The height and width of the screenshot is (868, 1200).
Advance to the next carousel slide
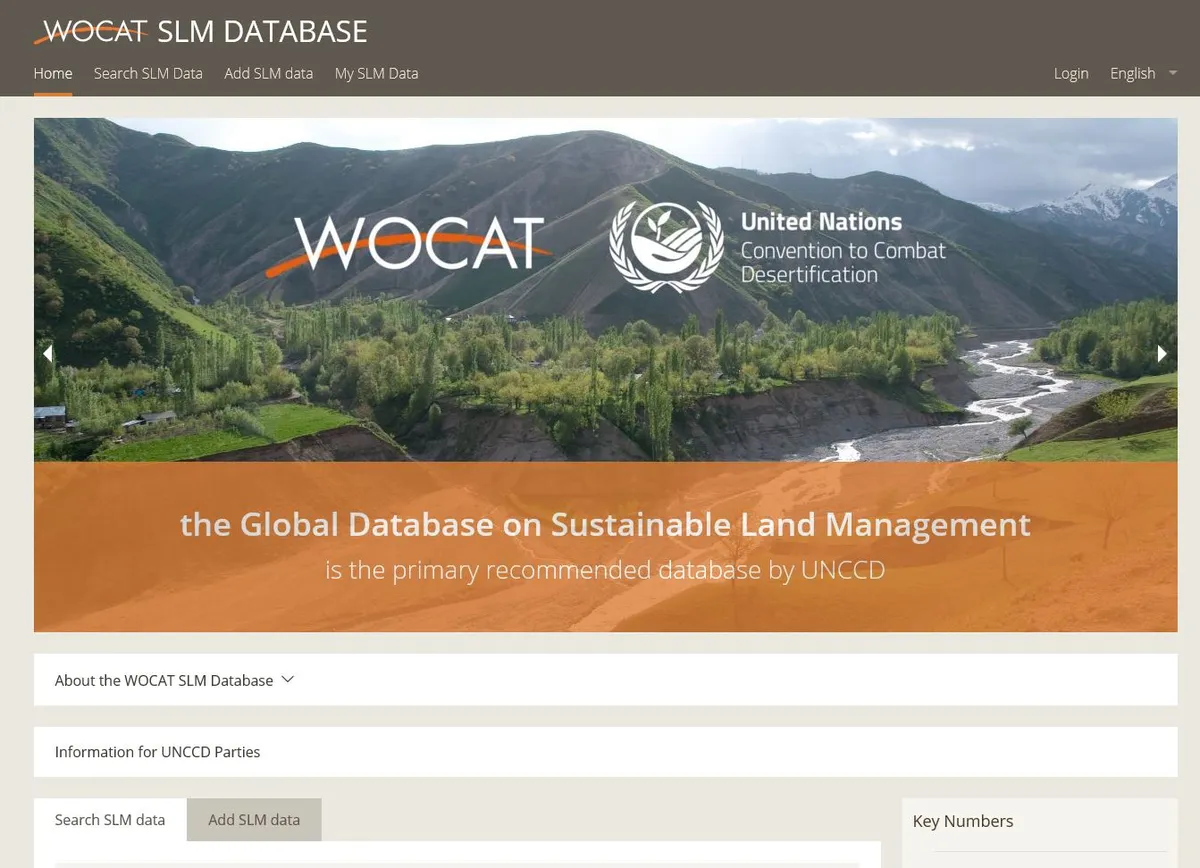click(1162, 353)
